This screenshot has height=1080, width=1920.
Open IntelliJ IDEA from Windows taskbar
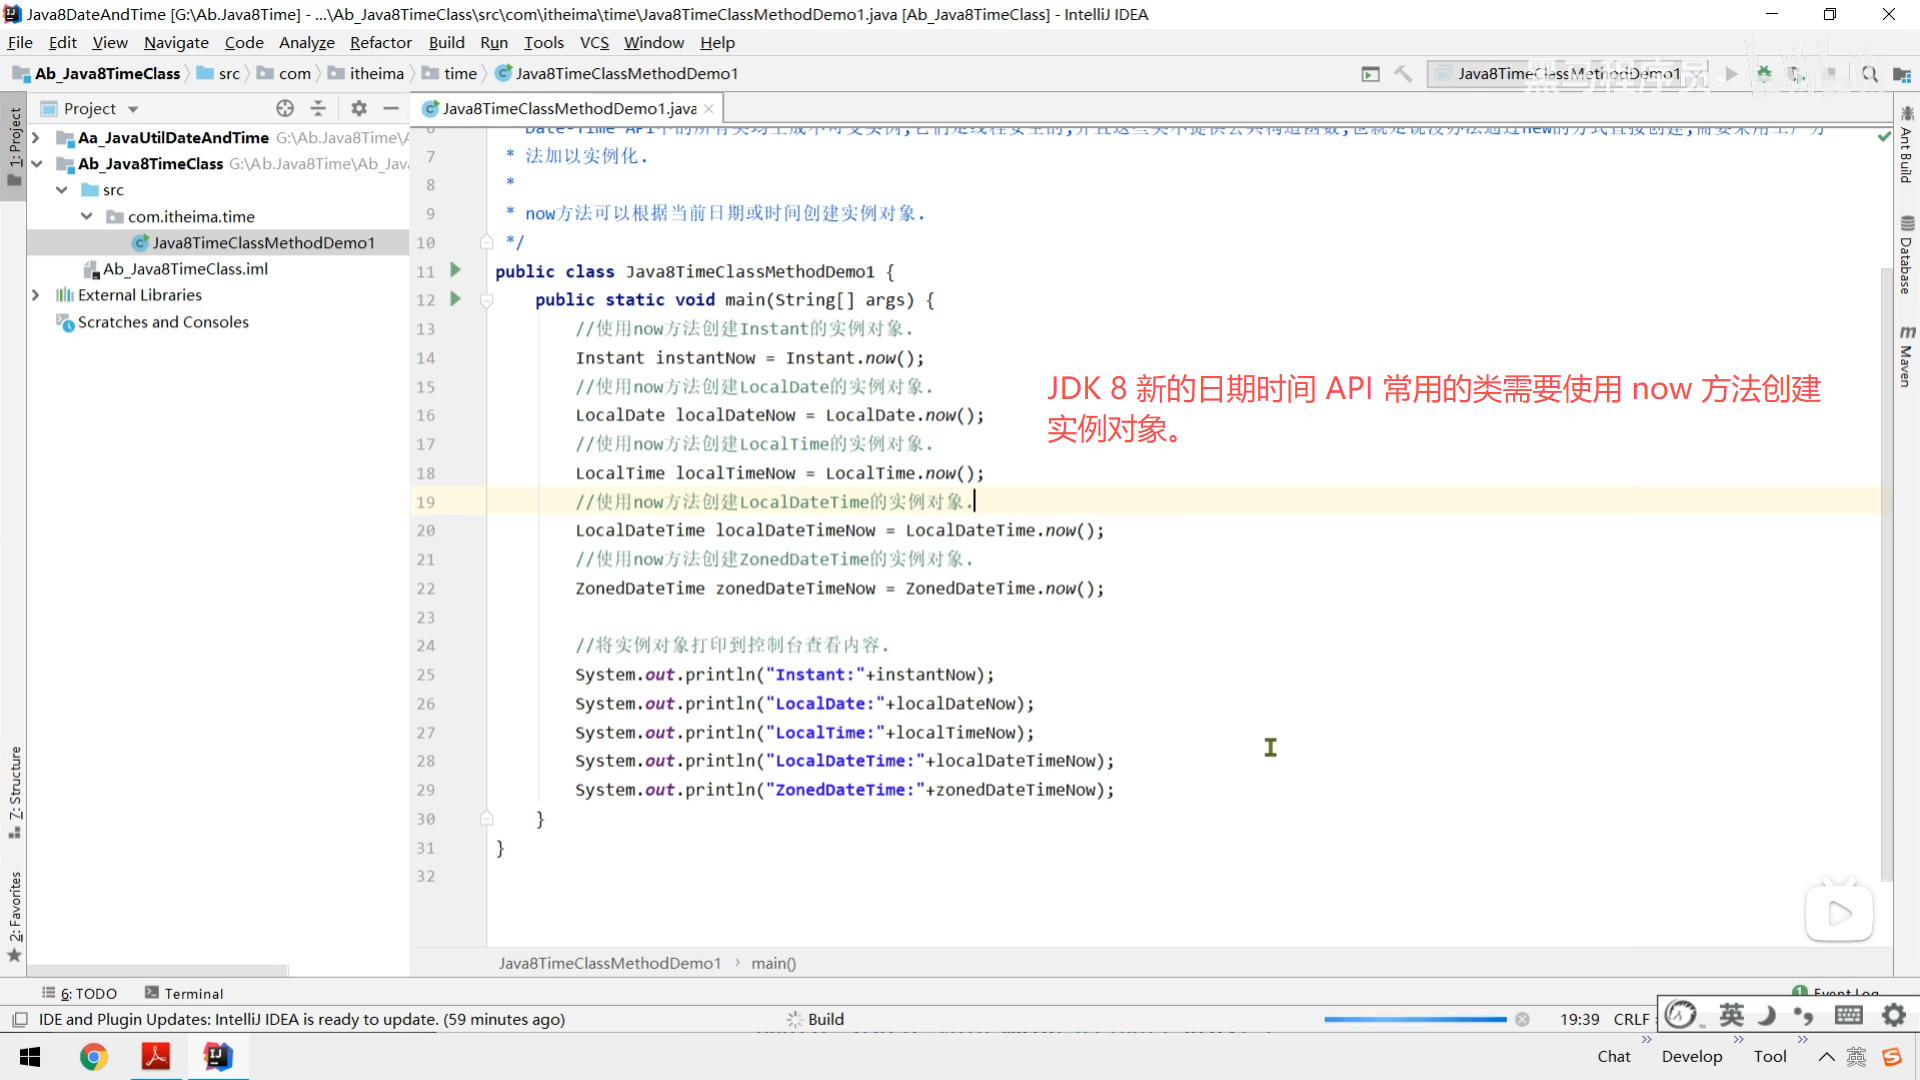[x=217, y=1056]
